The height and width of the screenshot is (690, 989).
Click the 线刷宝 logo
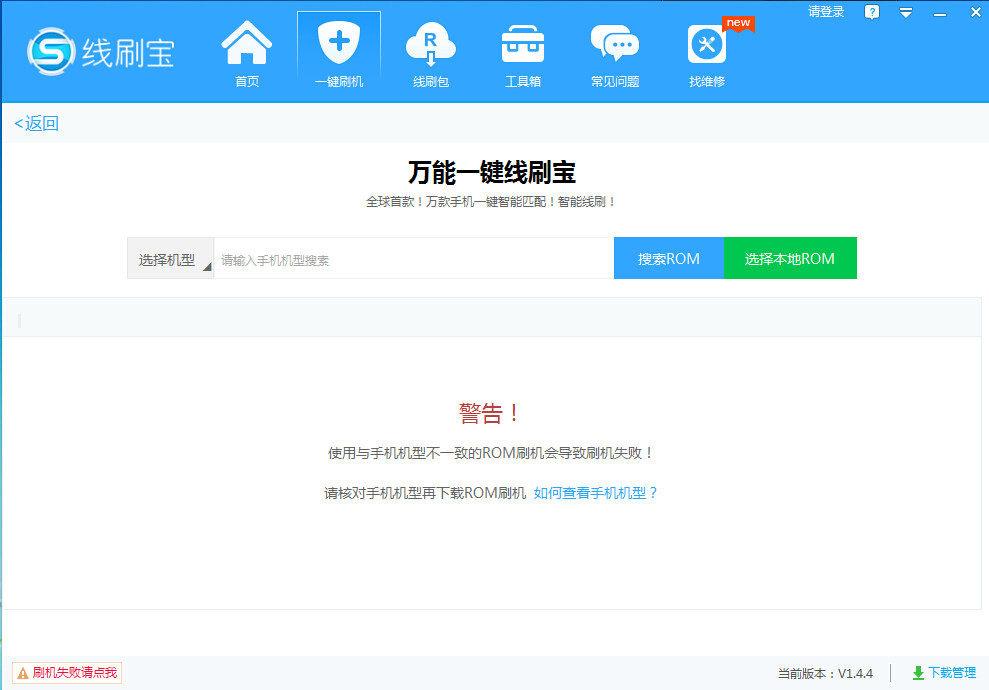pos(101,52)
